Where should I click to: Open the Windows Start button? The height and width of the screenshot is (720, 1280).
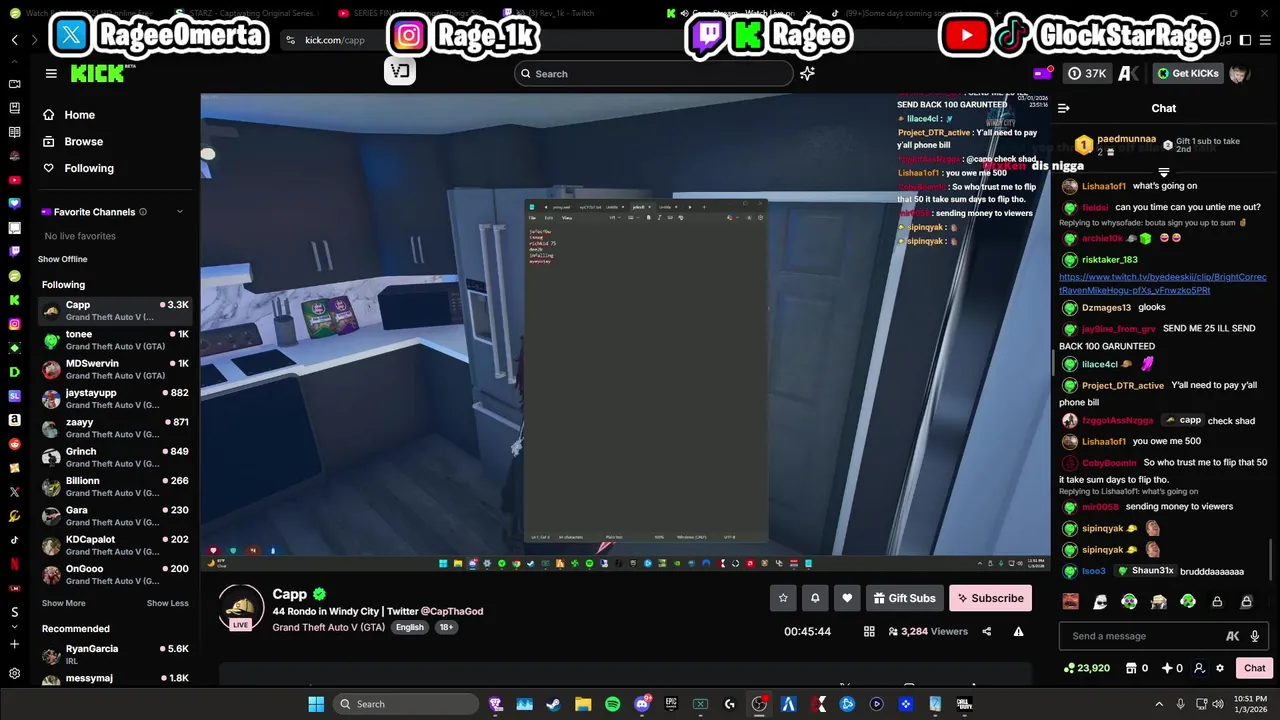click(316, 704)
